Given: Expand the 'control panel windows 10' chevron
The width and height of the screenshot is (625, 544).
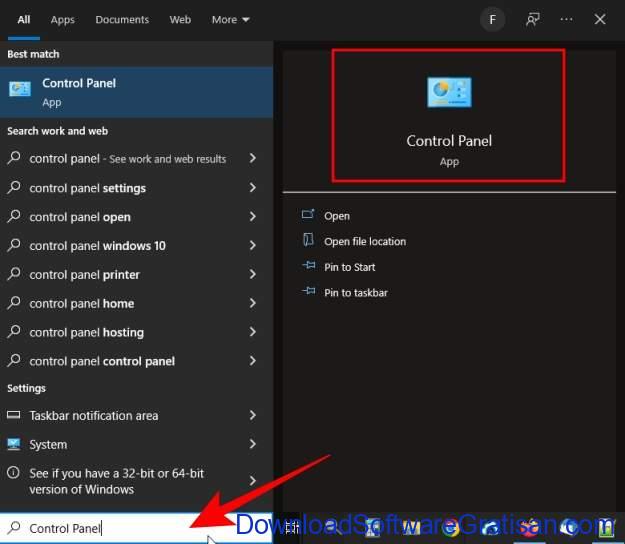Looking at the screenshot, I should click(253, 245).
